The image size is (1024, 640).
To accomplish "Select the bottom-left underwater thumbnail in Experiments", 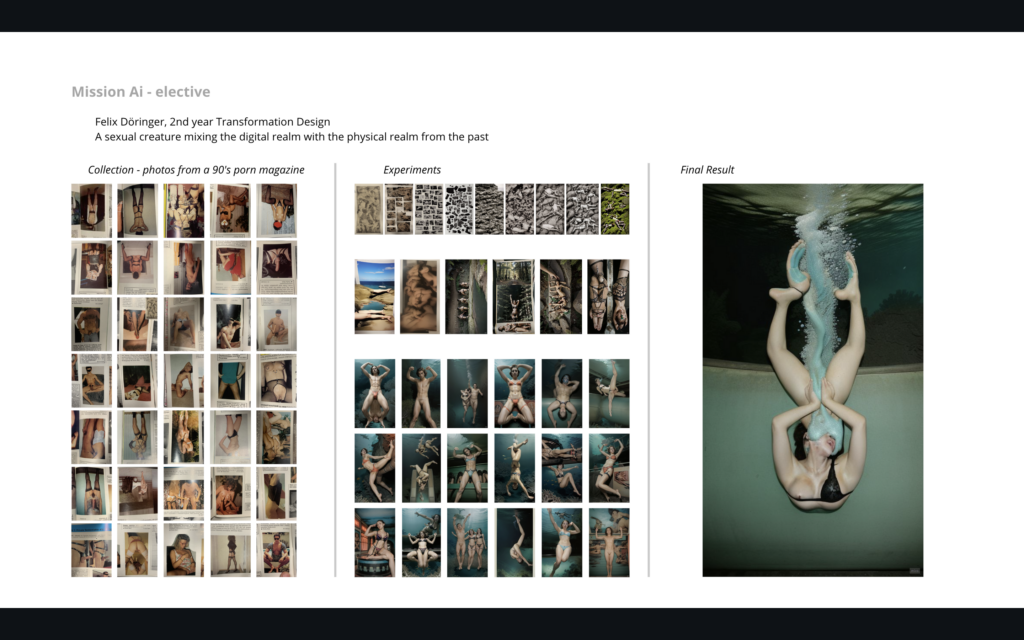I will tap(375, 543).
